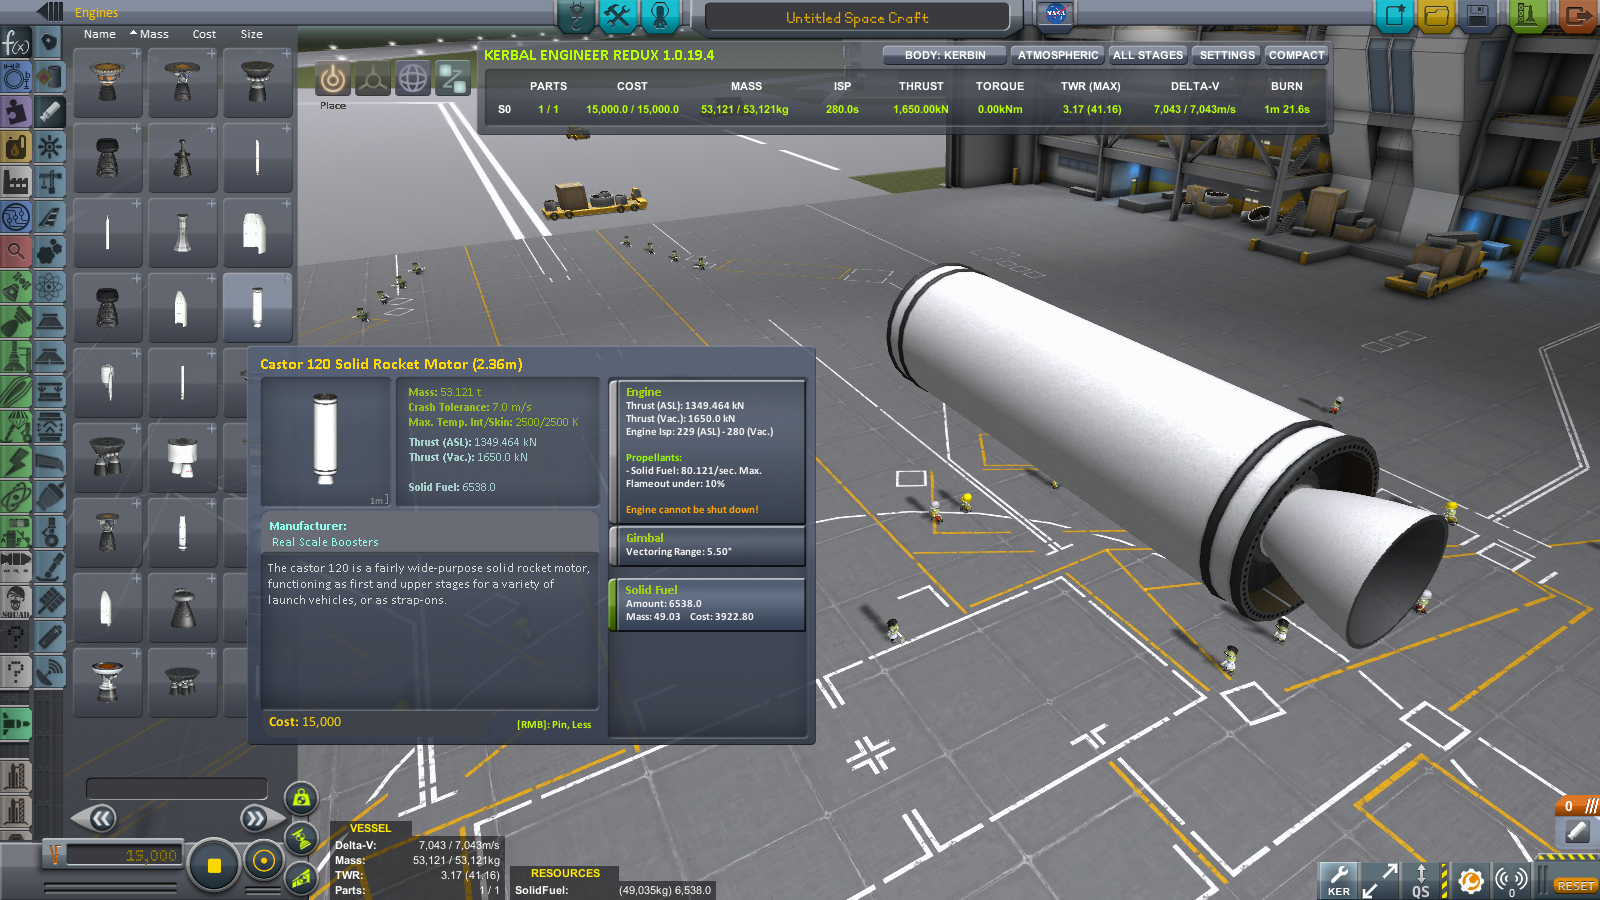Toggle ATMOSPHERIC mode in Kerbal Engineer
The height and width of the screenshot is (900, 1600).
(1057, 55)
